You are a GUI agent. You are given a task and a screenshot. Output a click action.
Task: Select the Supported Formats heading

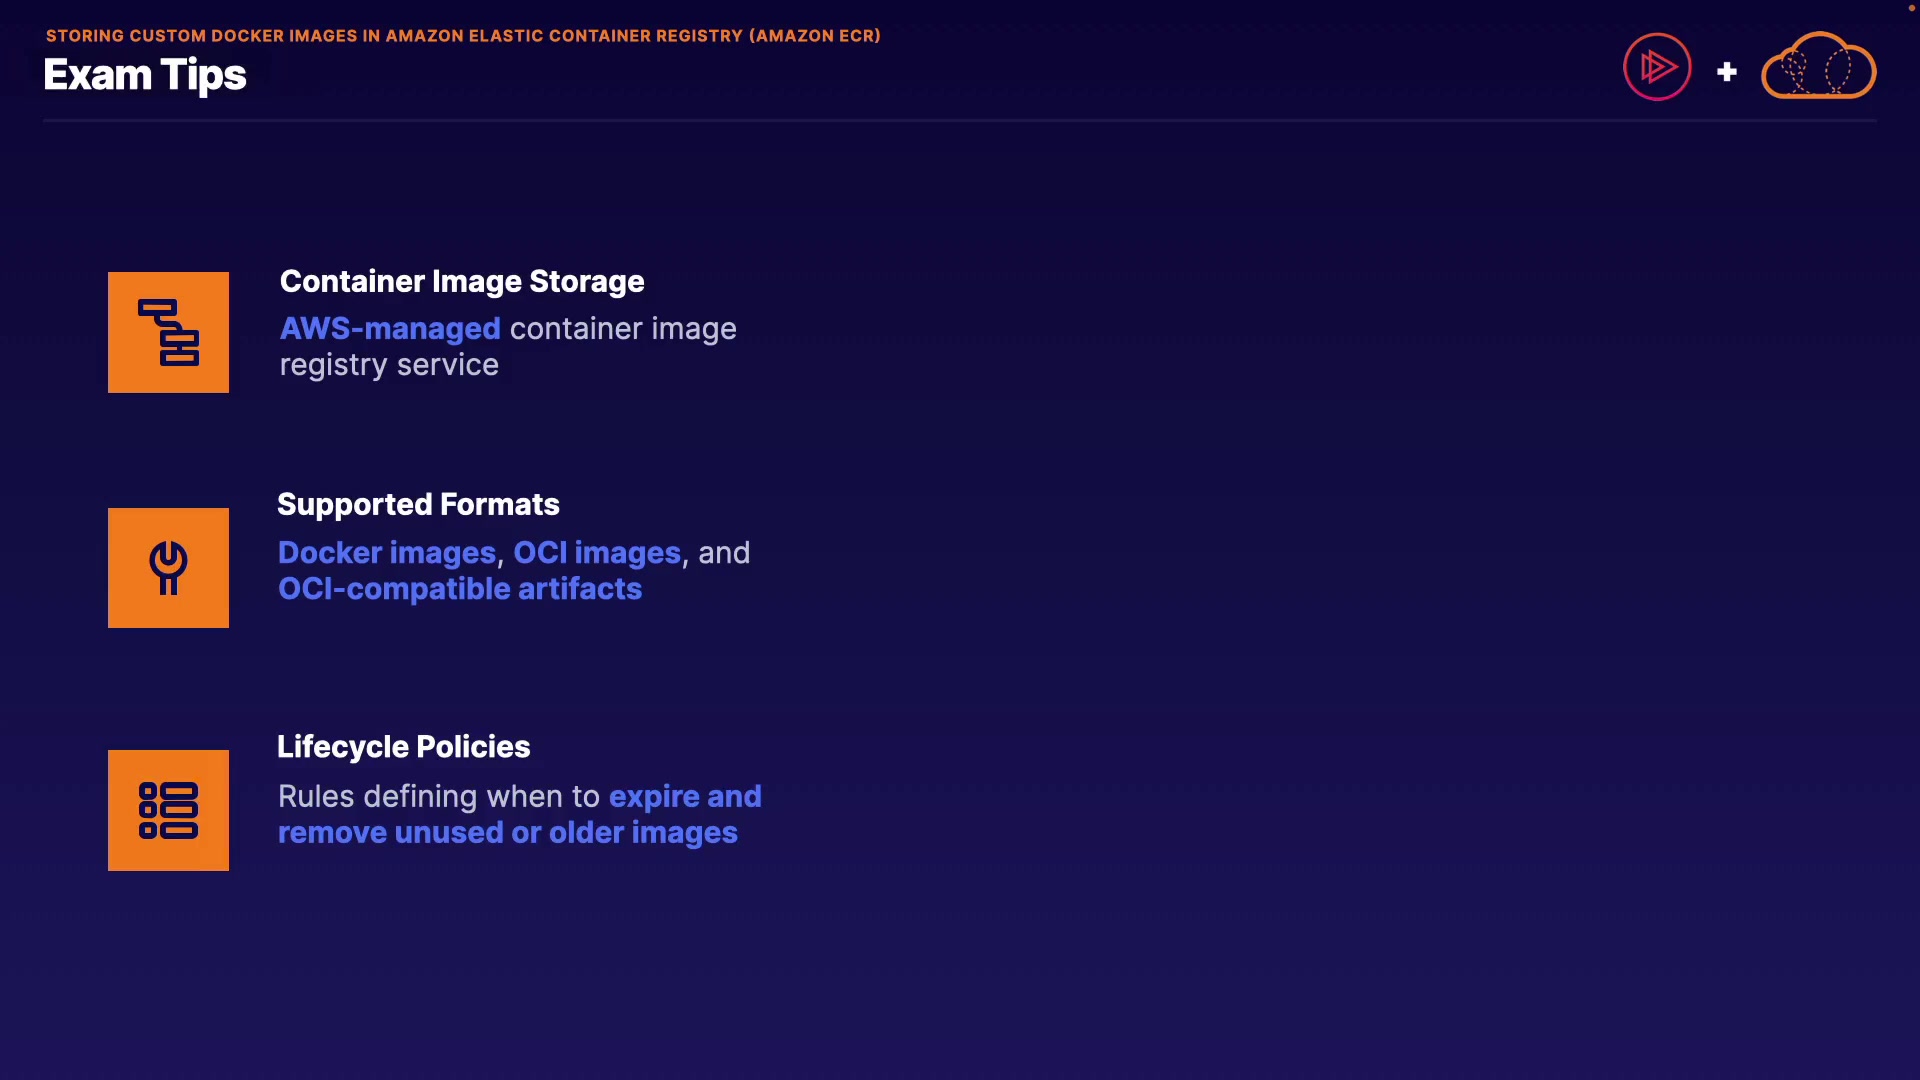[x=418, y=505]
